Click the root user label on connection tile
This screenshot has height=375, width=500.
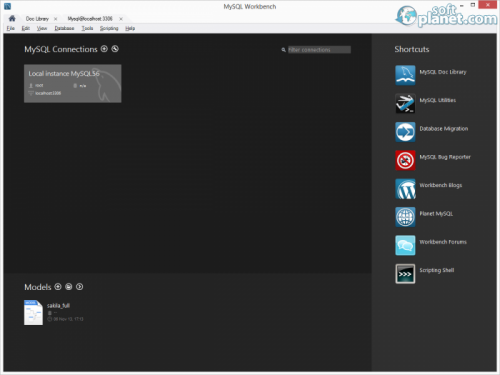coord(39,86)
